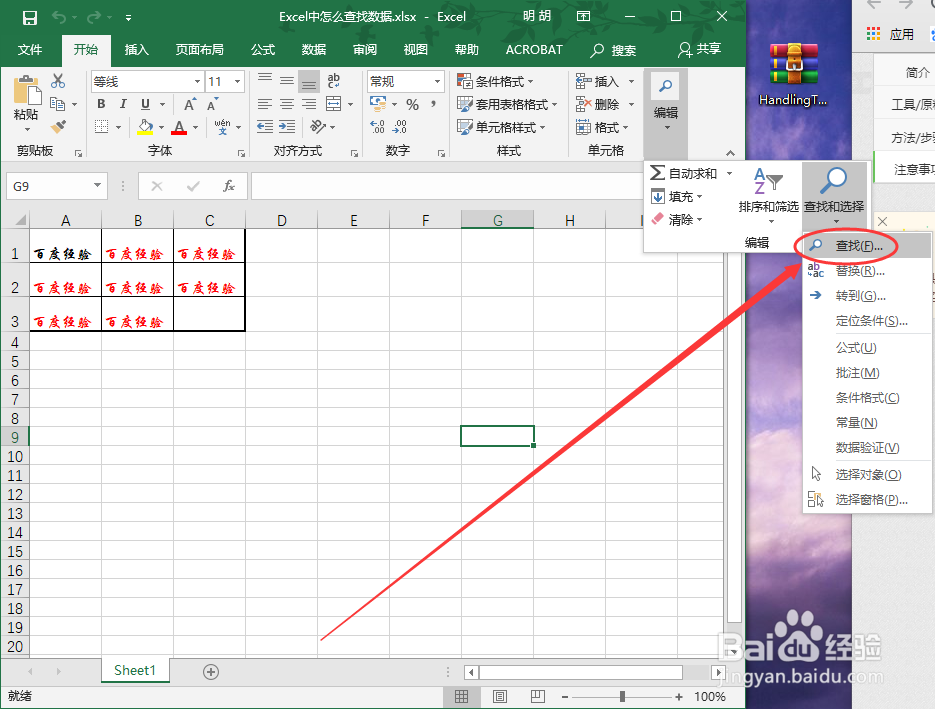Select Go To (转到) menu item
Screen dimensions: 935x709
pyautogui.click(x=868, y=296)
